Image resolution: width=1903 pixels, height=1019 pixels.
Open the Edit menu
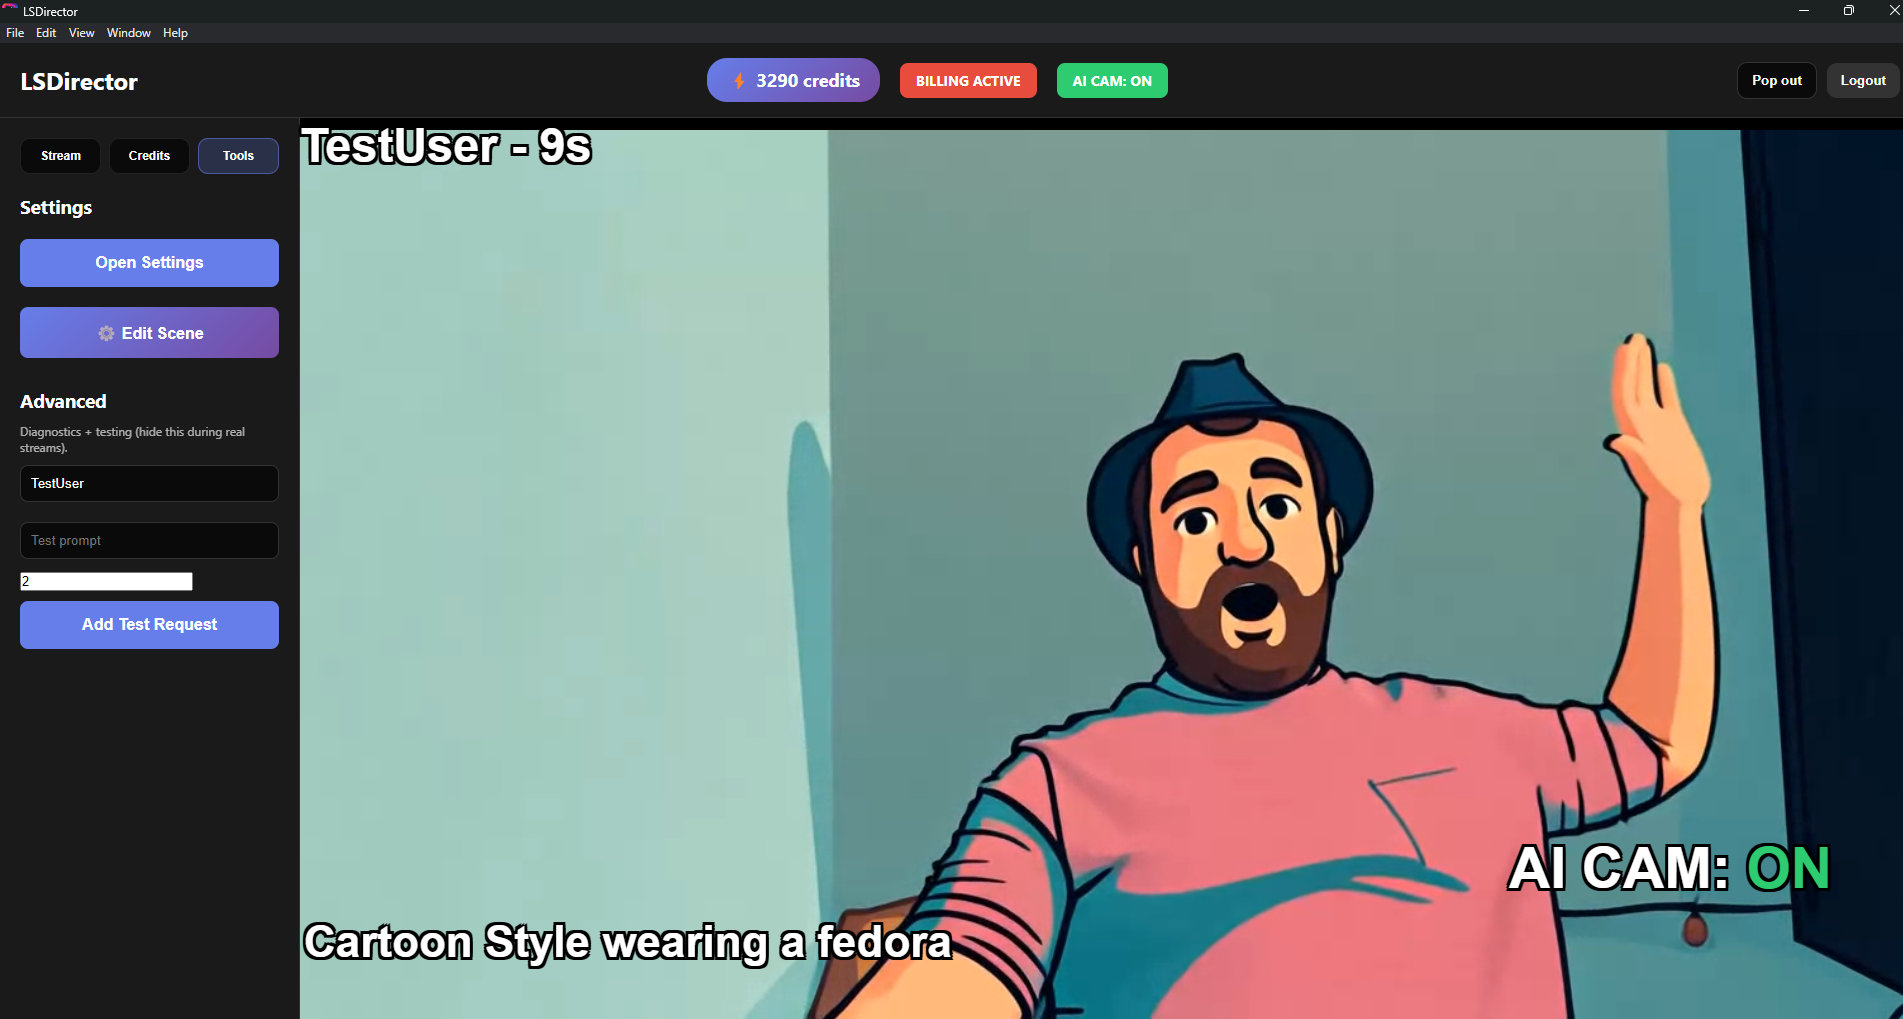pyautogui.click(x=46, y=33)
